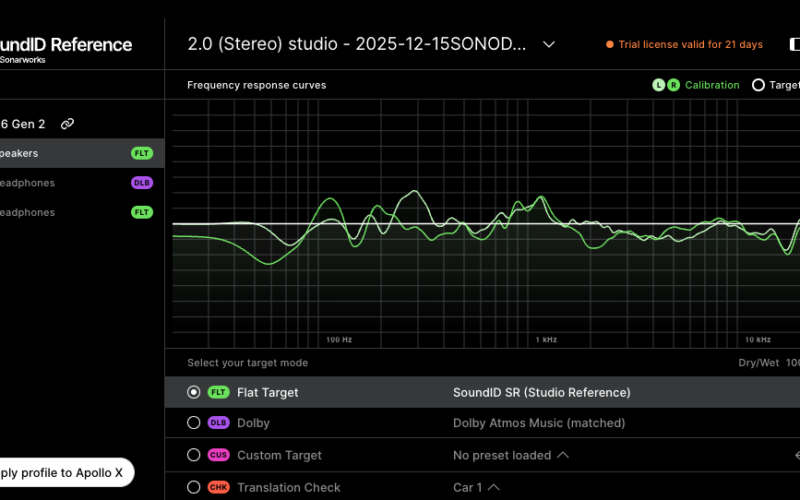
Task: Click the 100 Hz axis label
Action: pyautogui.click(x=339, y=339)
